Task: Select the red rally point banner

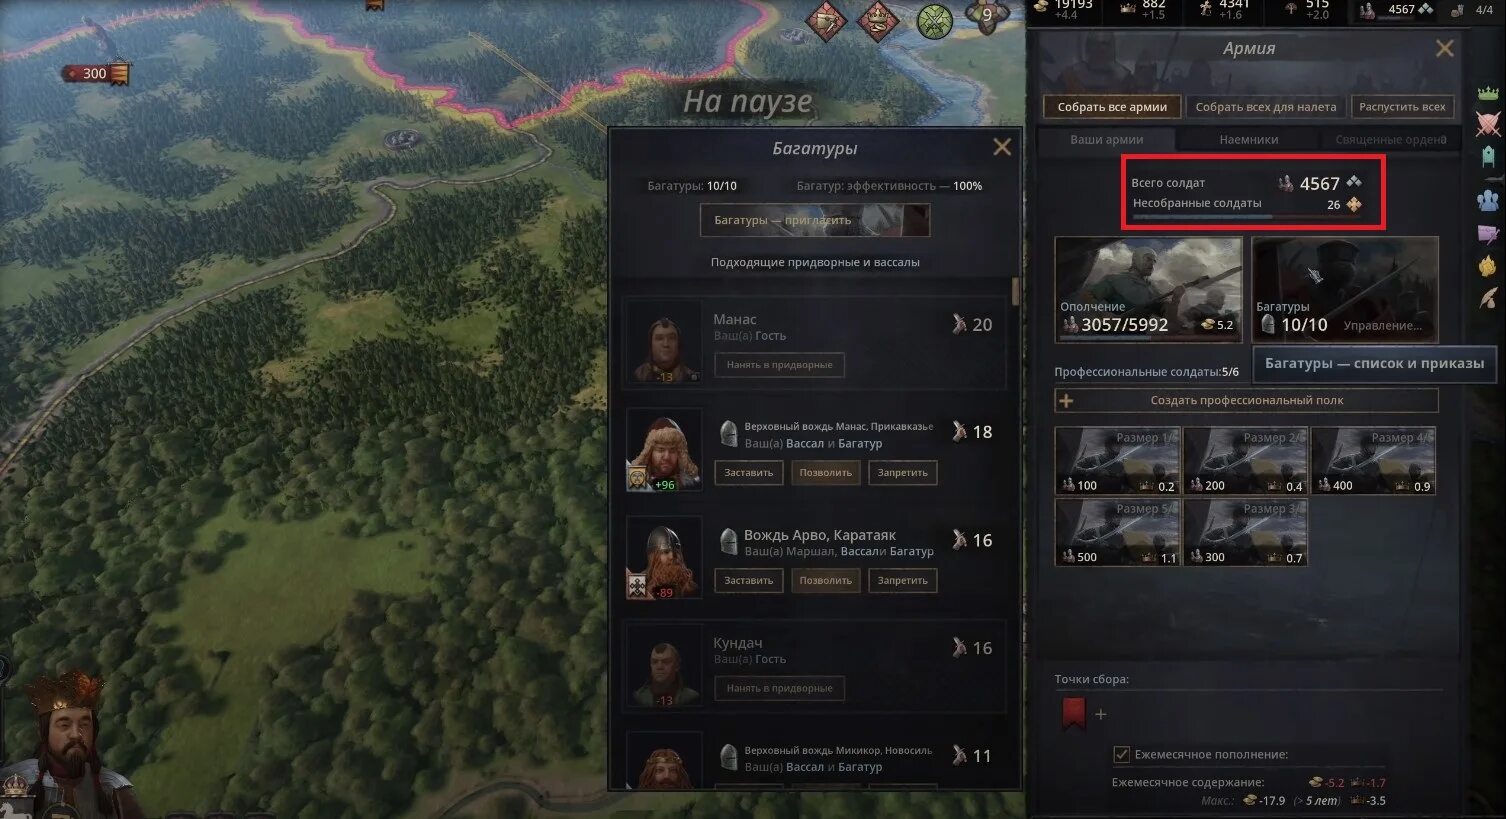Action: [1073, 713]
